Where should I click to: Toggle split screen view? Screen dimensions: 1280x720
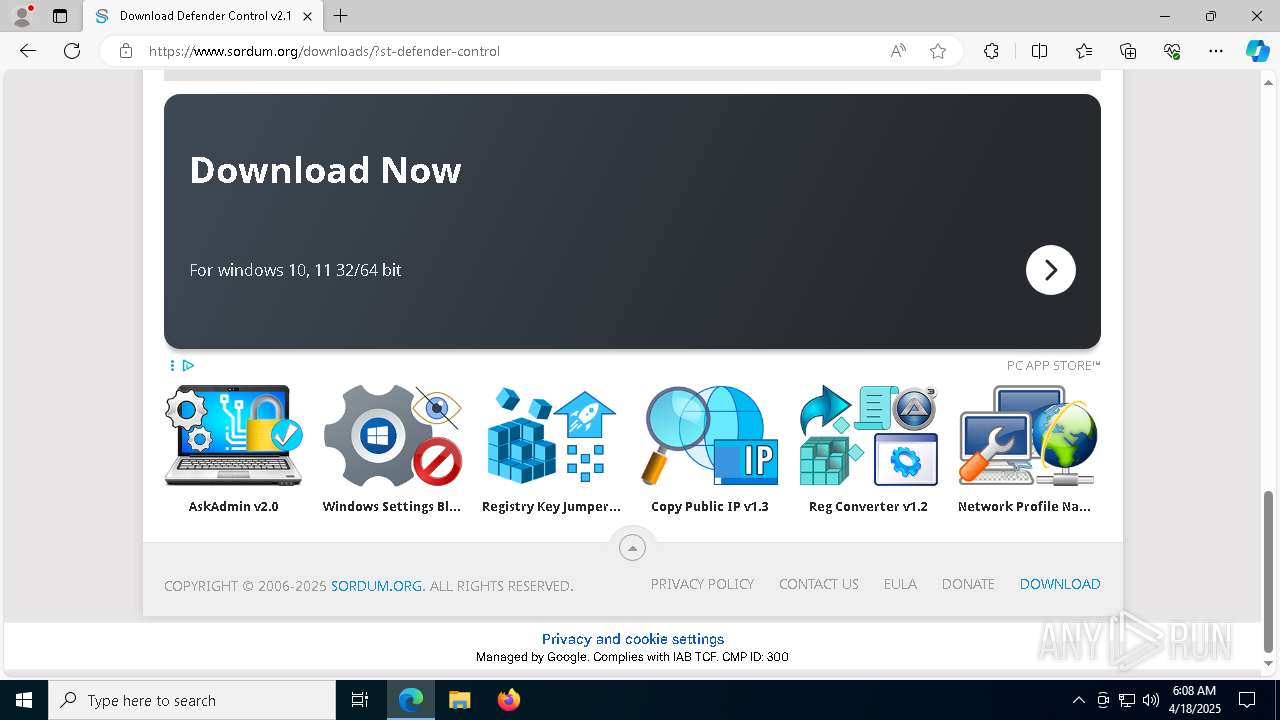coord(1039,51)
